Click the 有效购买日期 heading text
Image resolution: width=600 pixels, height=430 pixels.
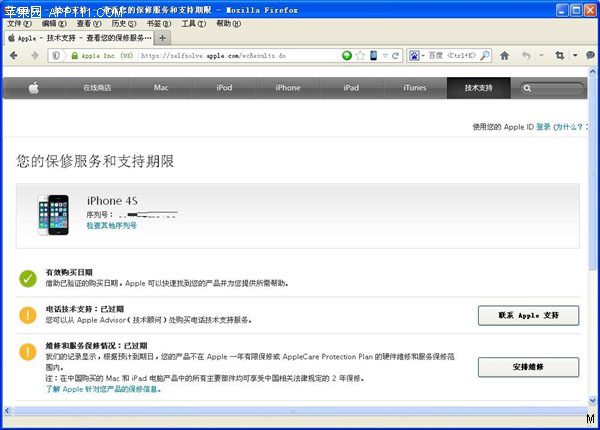69,273
